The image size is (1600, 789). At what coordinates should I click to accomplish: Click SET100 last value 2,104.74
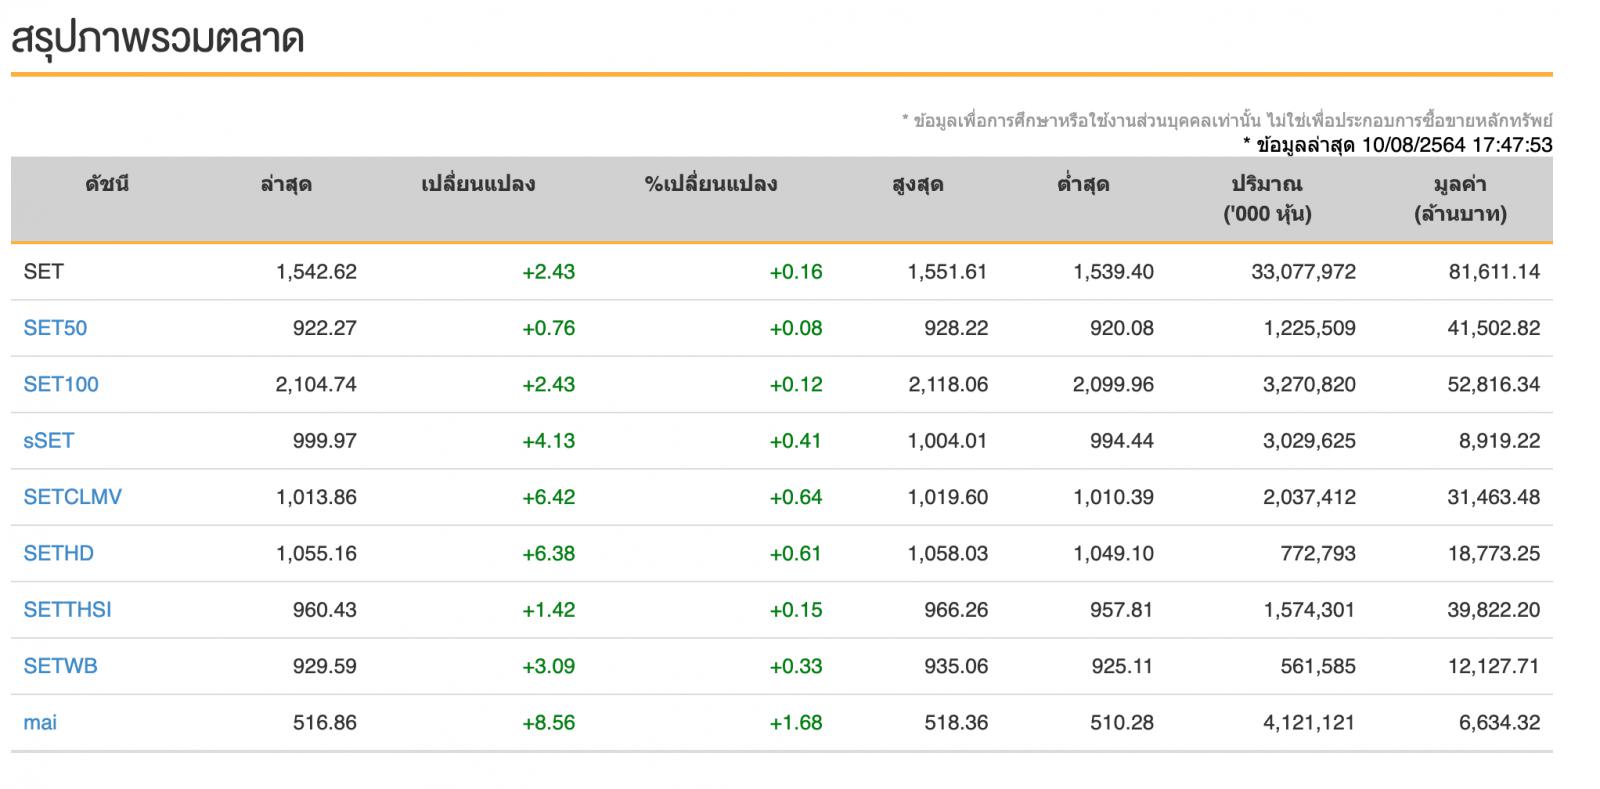(316, 384)
